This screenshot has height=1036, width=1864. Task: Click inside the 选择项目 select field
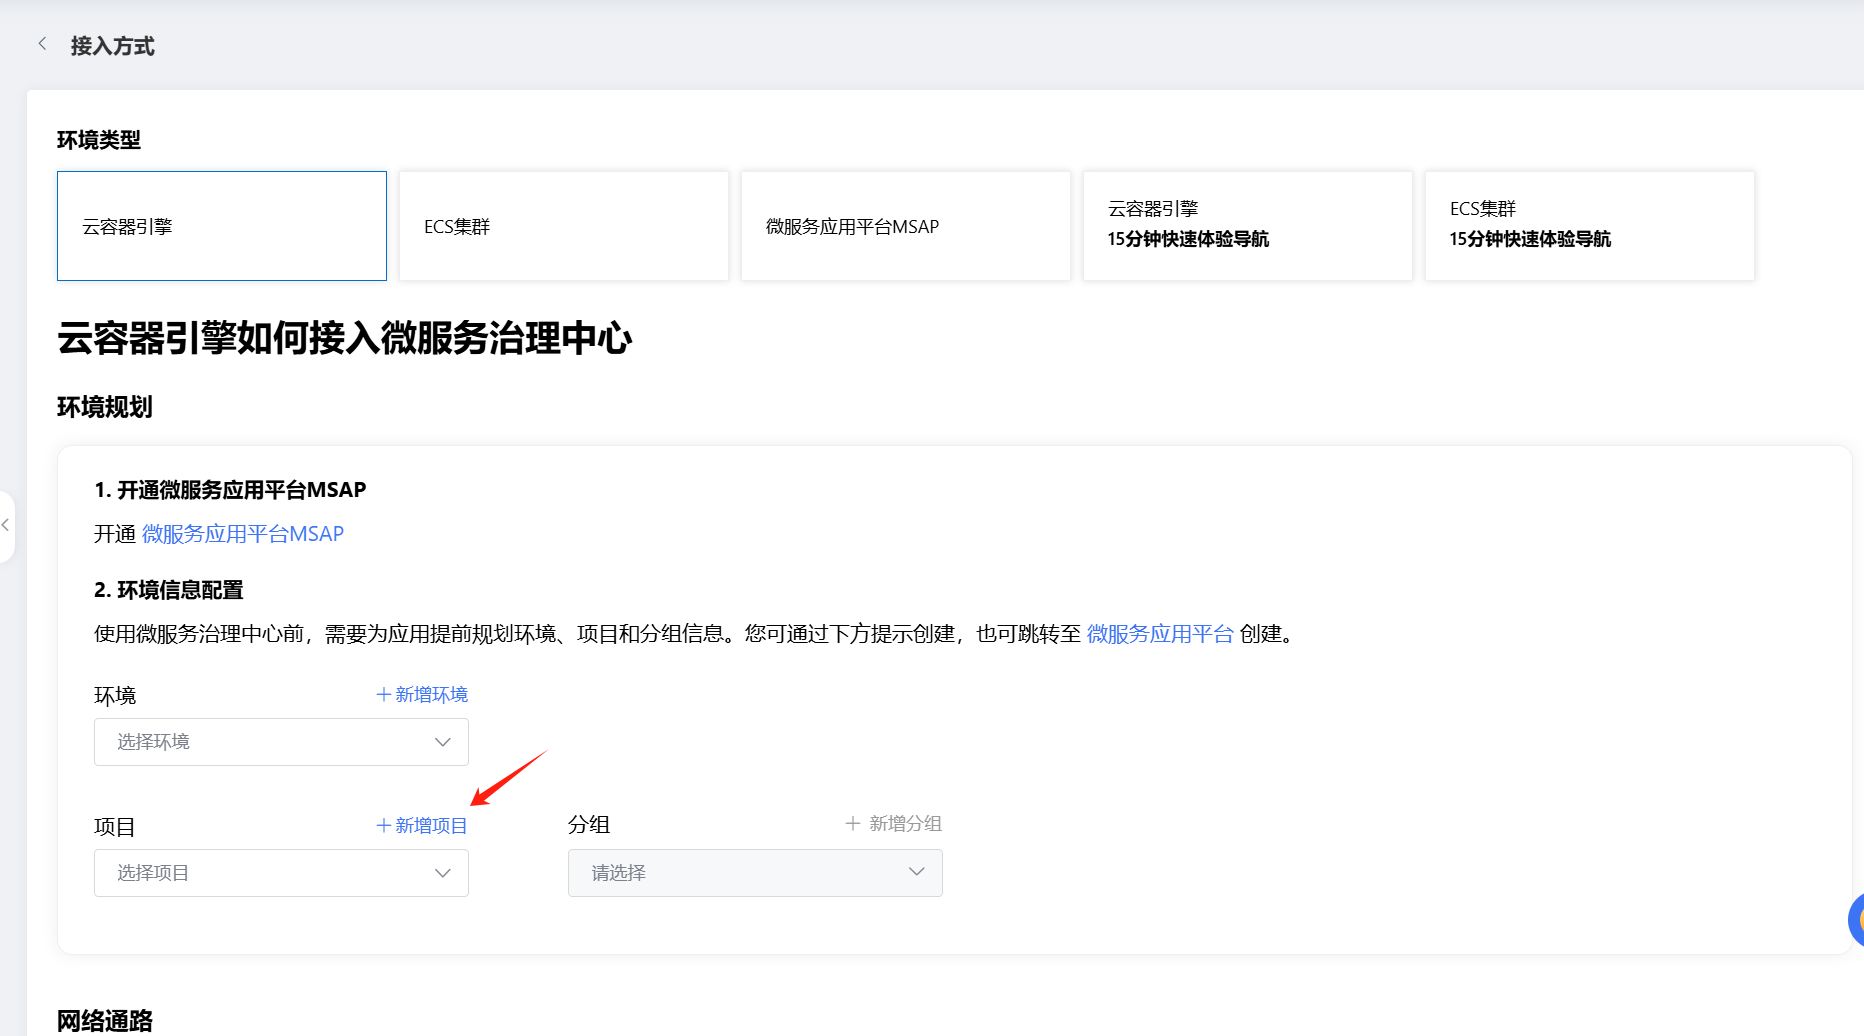(x=260, y=873)
